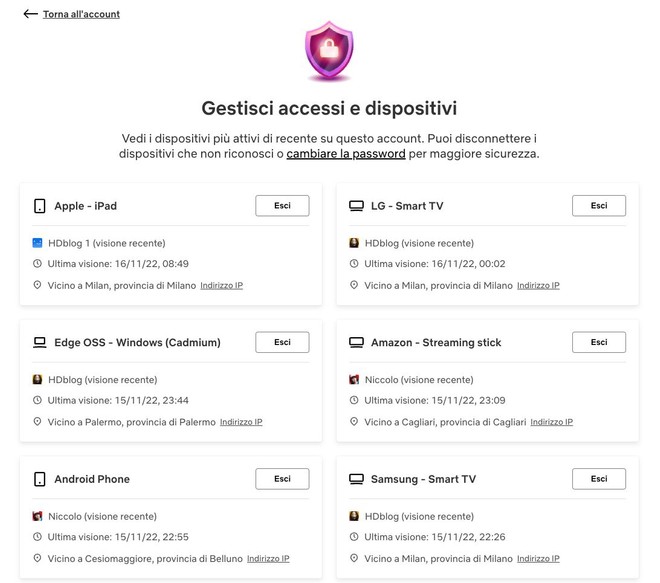660x583 pixels.
Task: Open the Torna all'account link
Action: click(x=81, y=14)
